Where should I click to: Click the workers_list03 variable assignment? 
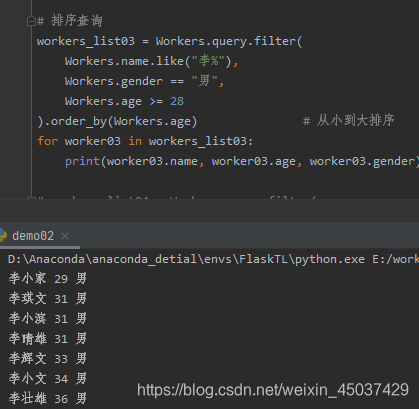(x=86, y=41)
